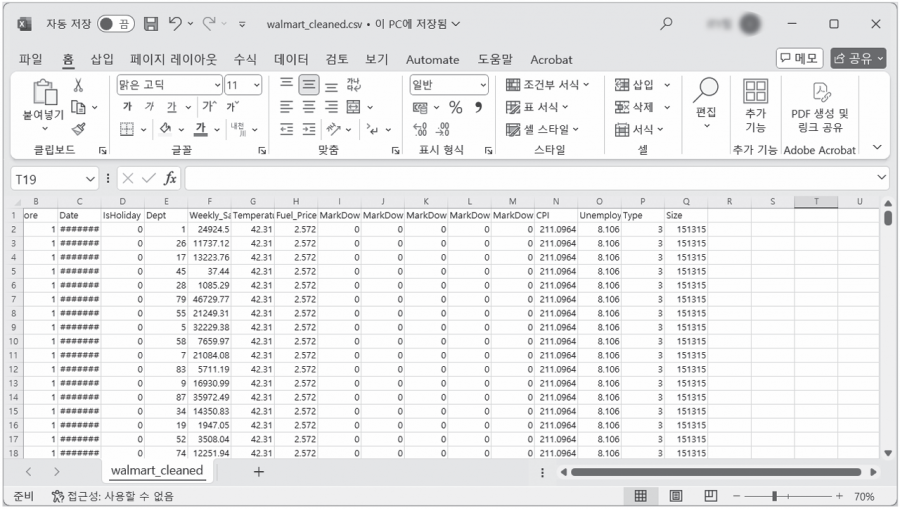The height and width of the screenshot is (509, 900).
Task: Click the Merge and Center icon
Action: [354, 107]
